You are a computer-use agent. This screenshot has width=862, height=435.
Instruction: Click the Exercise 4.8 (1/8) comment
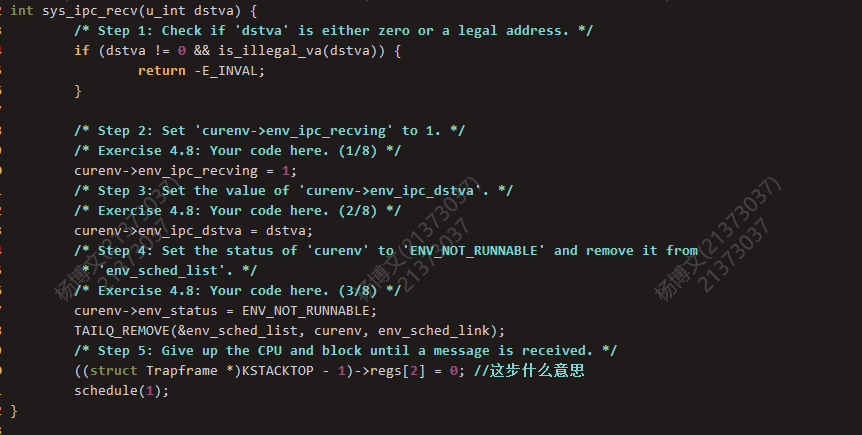pos(237,151)
